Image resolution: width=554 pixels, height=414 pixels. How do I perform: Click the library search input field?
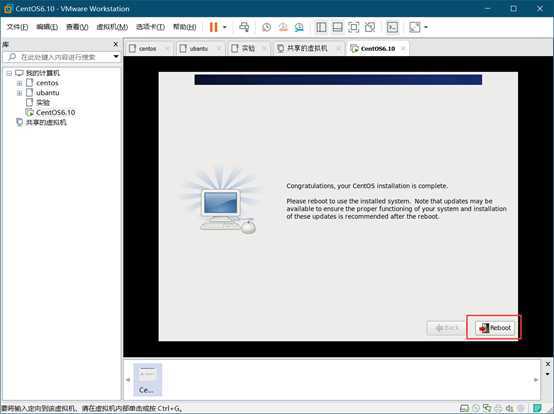pyautogui.click(x=58, y=57)
